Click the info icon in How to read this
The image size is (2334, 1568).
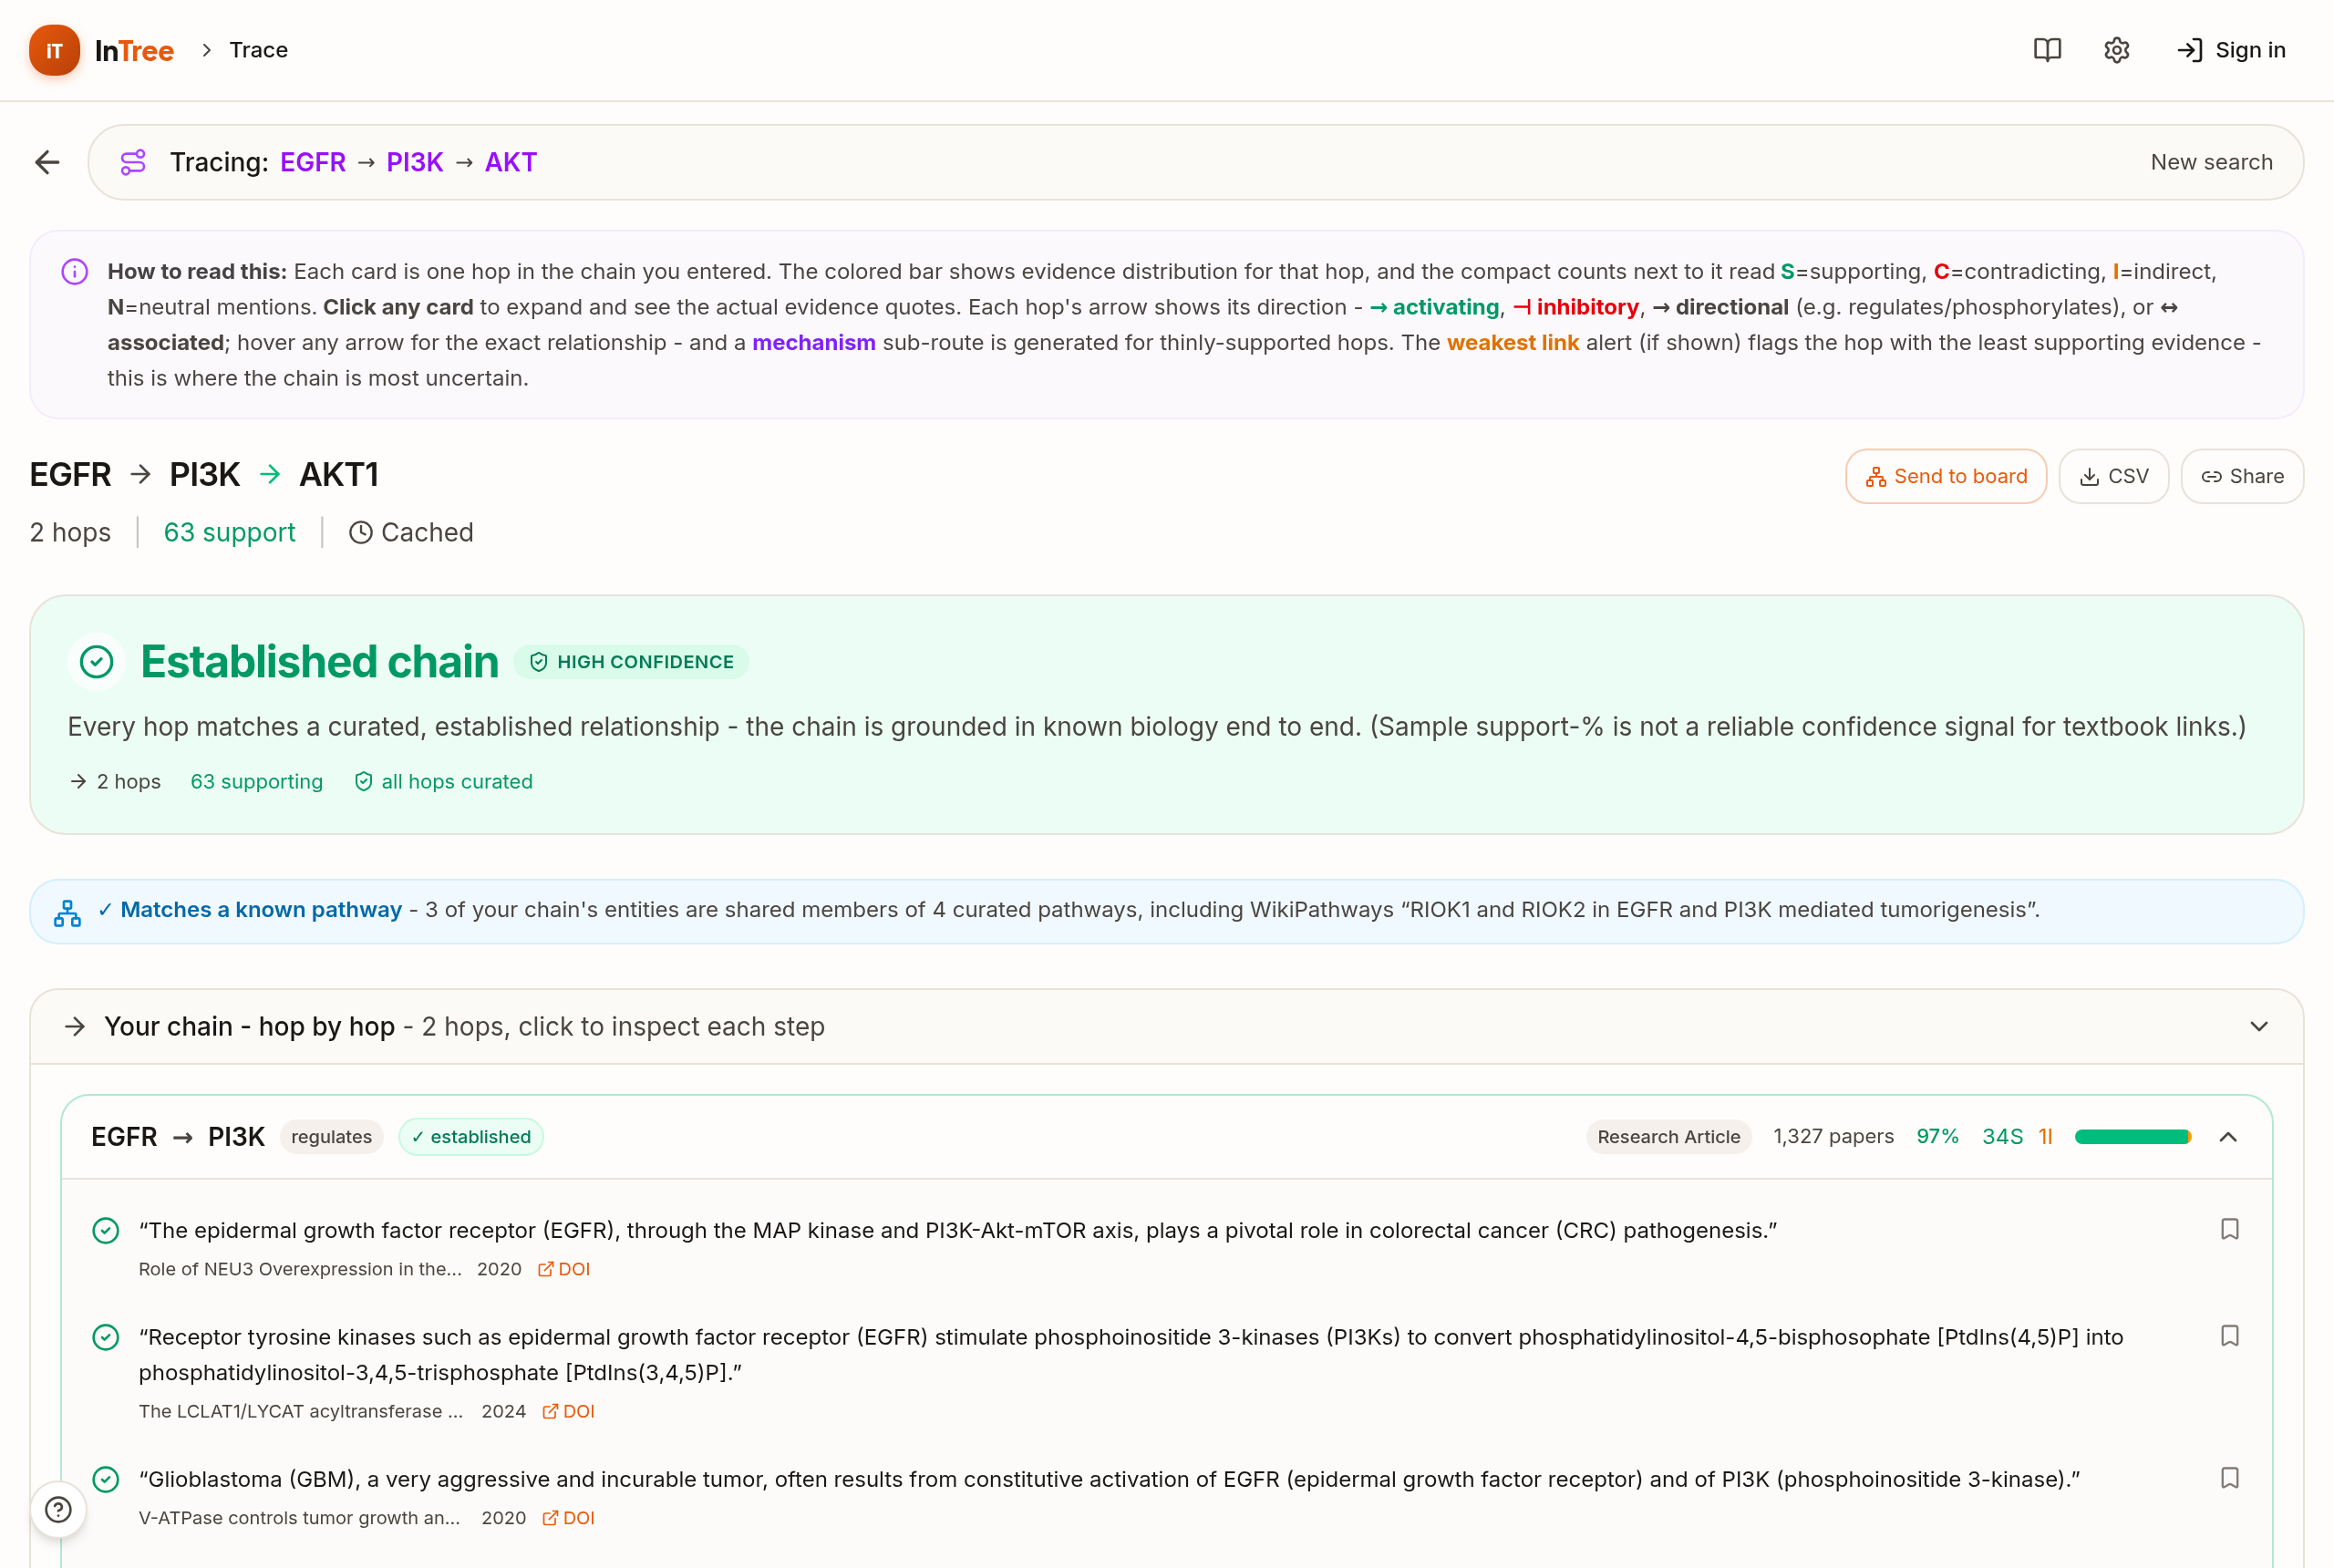tap(75, 271)
